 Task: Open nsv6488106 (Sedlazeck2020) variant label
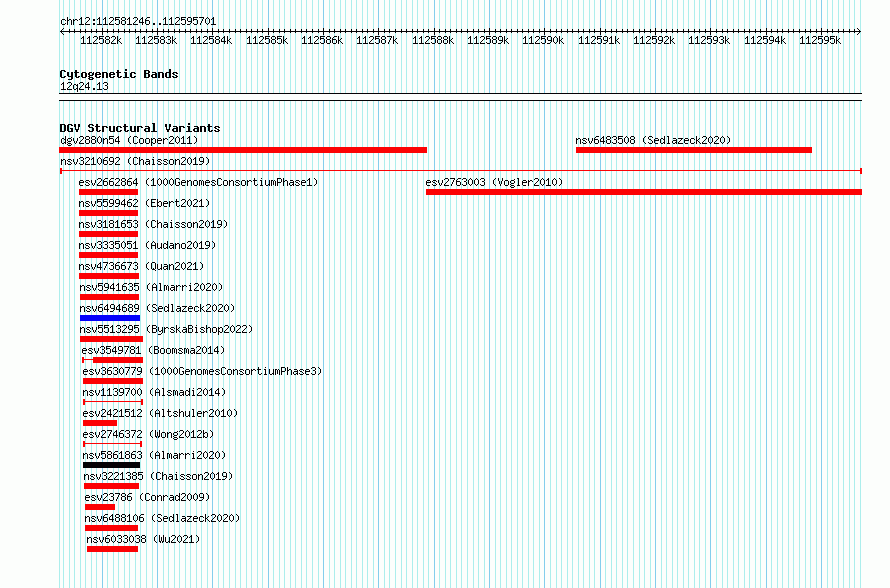162,518
